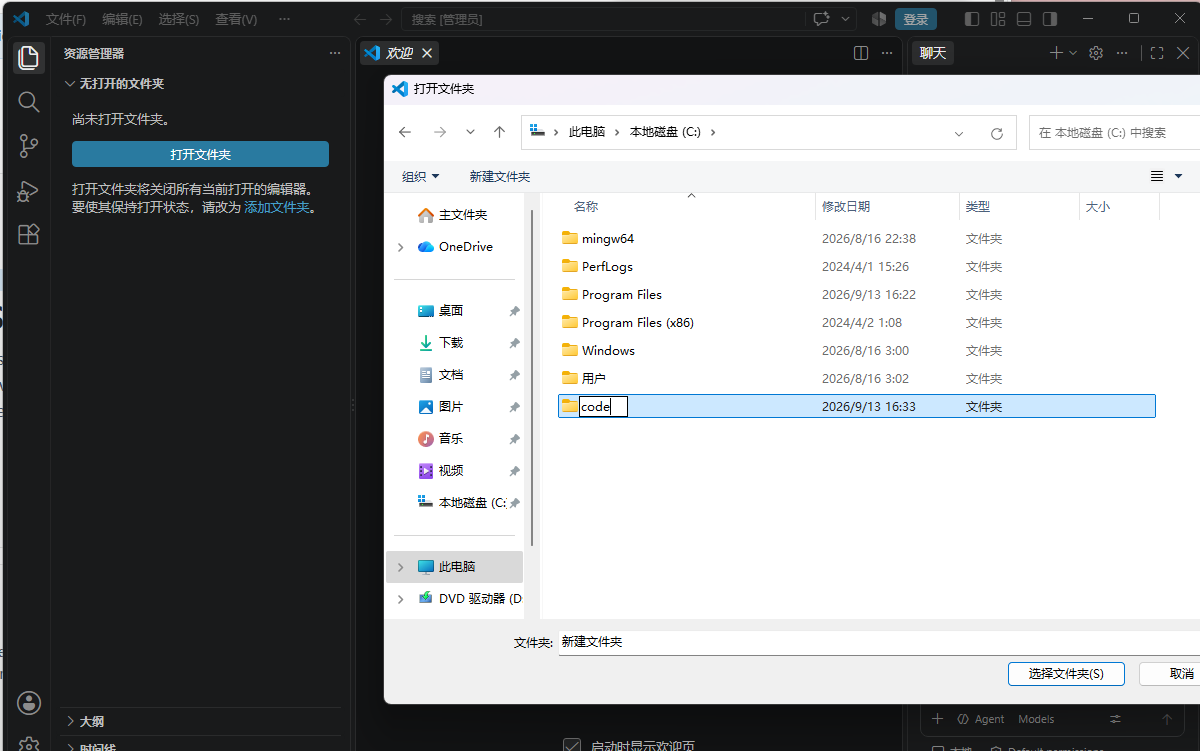This screenshot has height=751, width=1200.
Task: Open the Explorer view in activity bar
Action: coord(29,57)
